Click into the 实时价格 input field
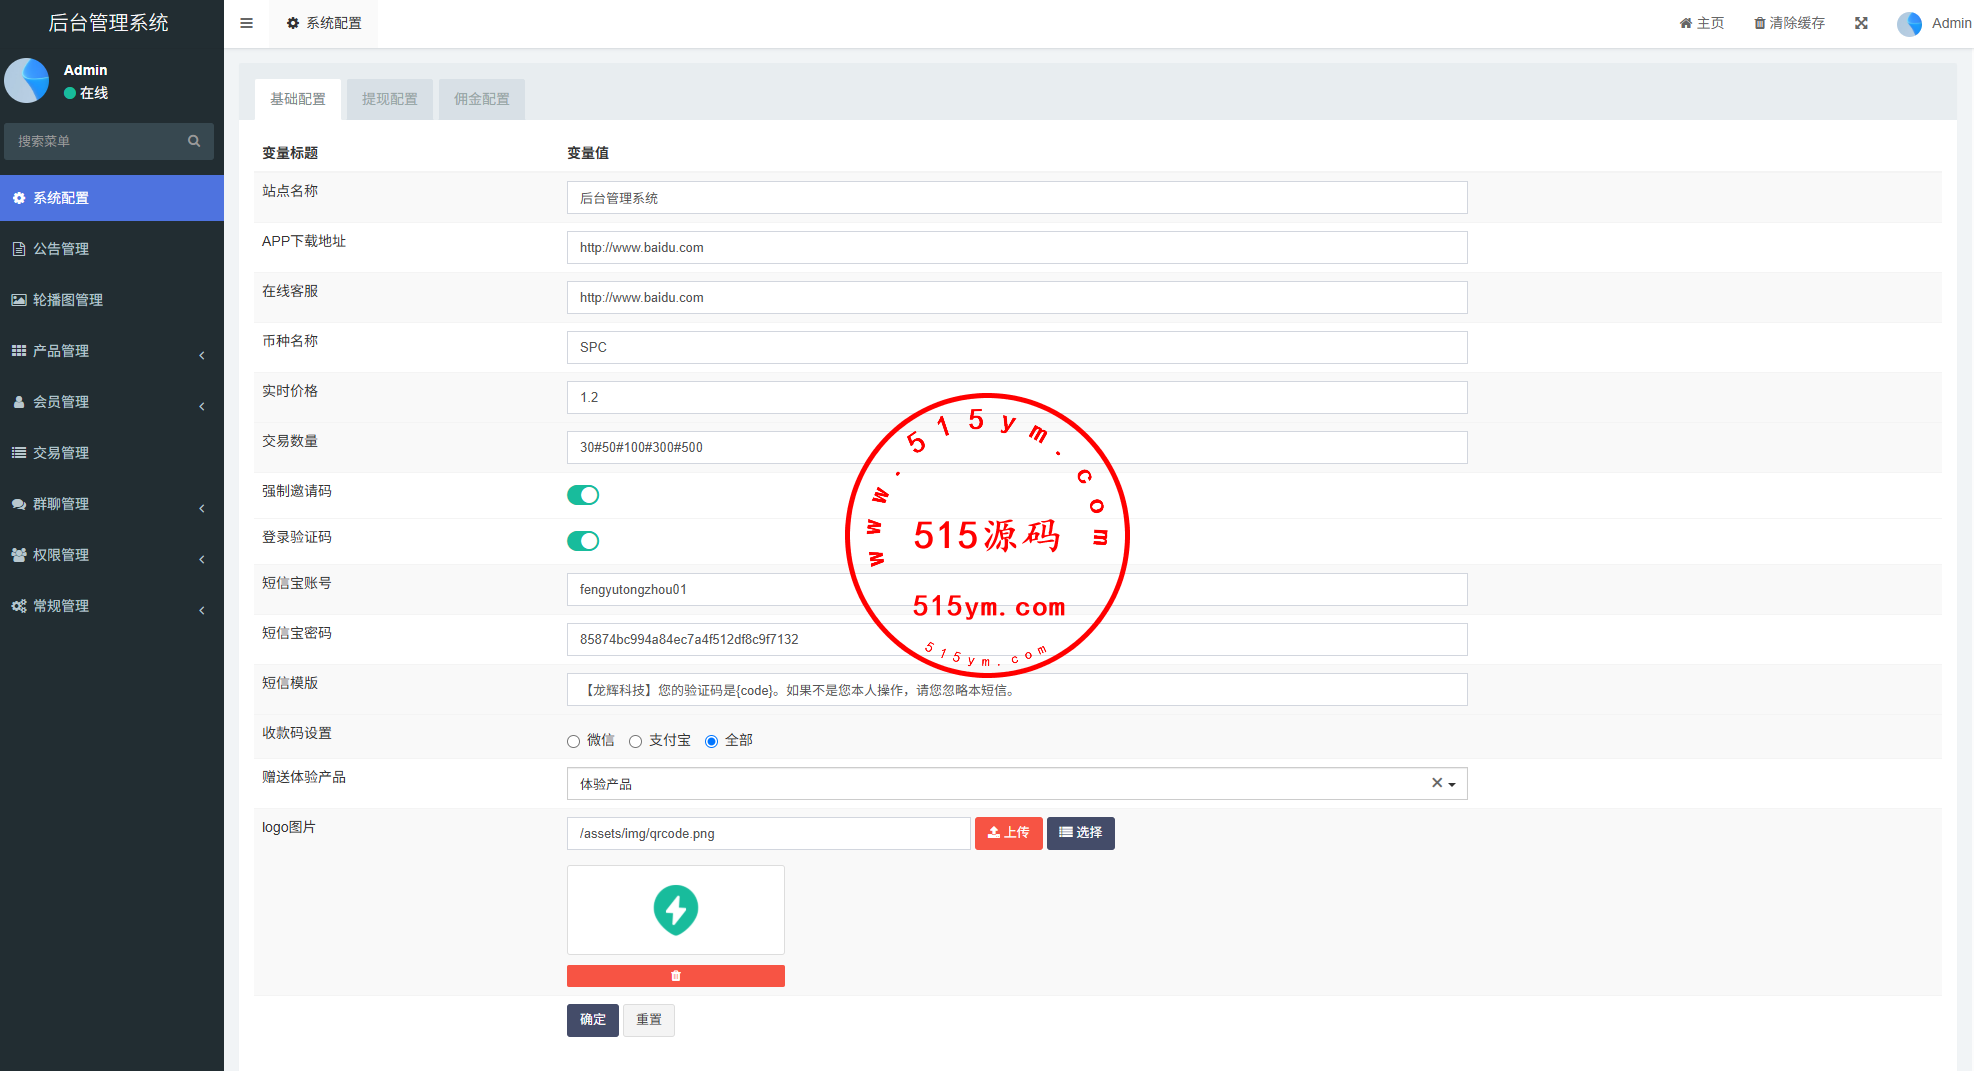 click(1016, 397)
